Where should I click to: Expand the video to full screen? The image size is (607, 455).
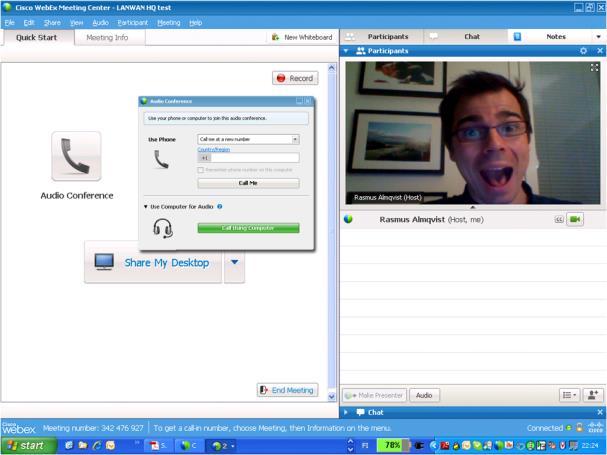pos(595,68)
